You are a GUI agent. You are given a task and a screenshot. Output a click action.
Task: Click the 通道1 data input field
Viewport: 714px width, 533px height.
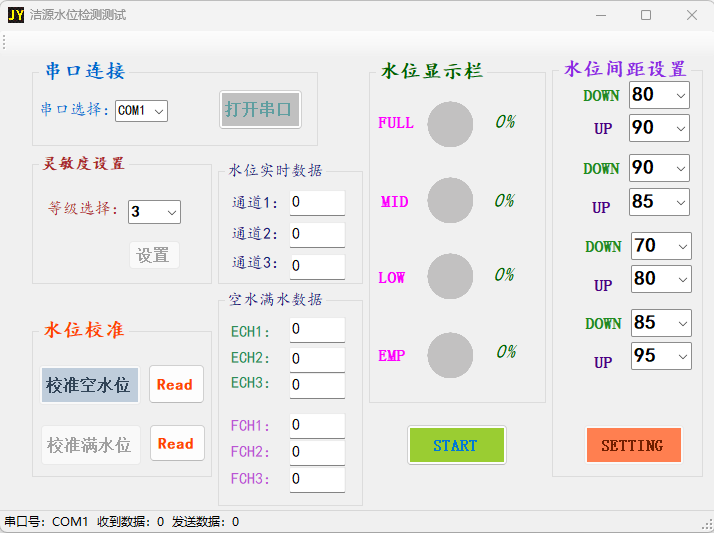(x=317, y=203)
